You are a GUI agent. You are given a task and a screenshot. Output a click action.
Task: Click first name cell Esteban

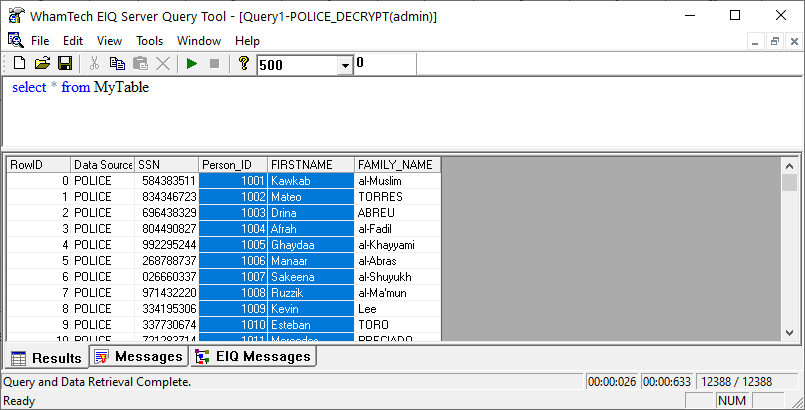(x=311, y=324)
